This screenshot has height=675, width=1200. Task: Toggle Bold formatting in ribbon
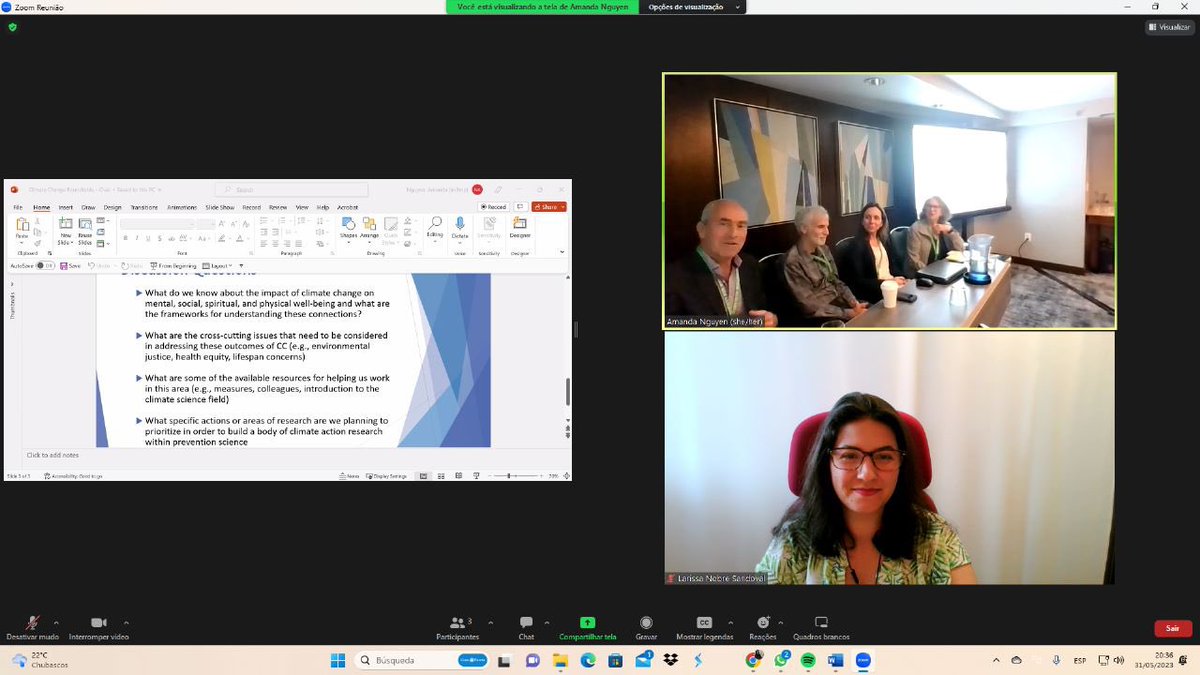click(125, 238)
